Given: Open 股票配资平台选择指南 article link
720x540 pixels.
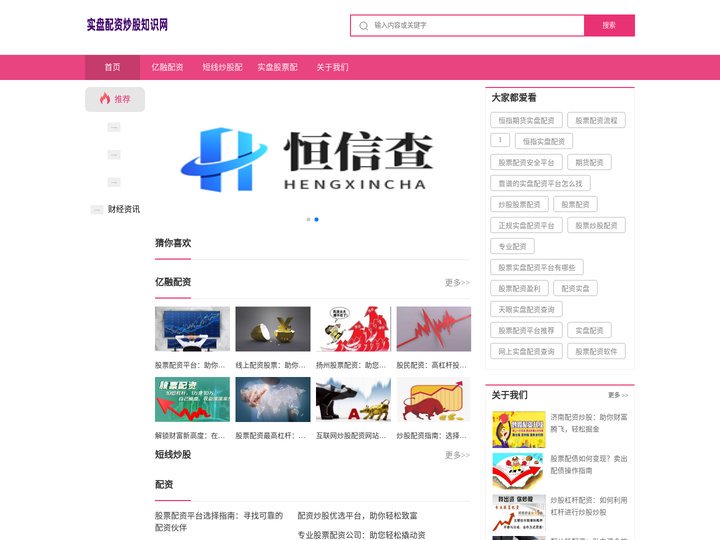Looking at the screenshot, I should pos(219,522).
